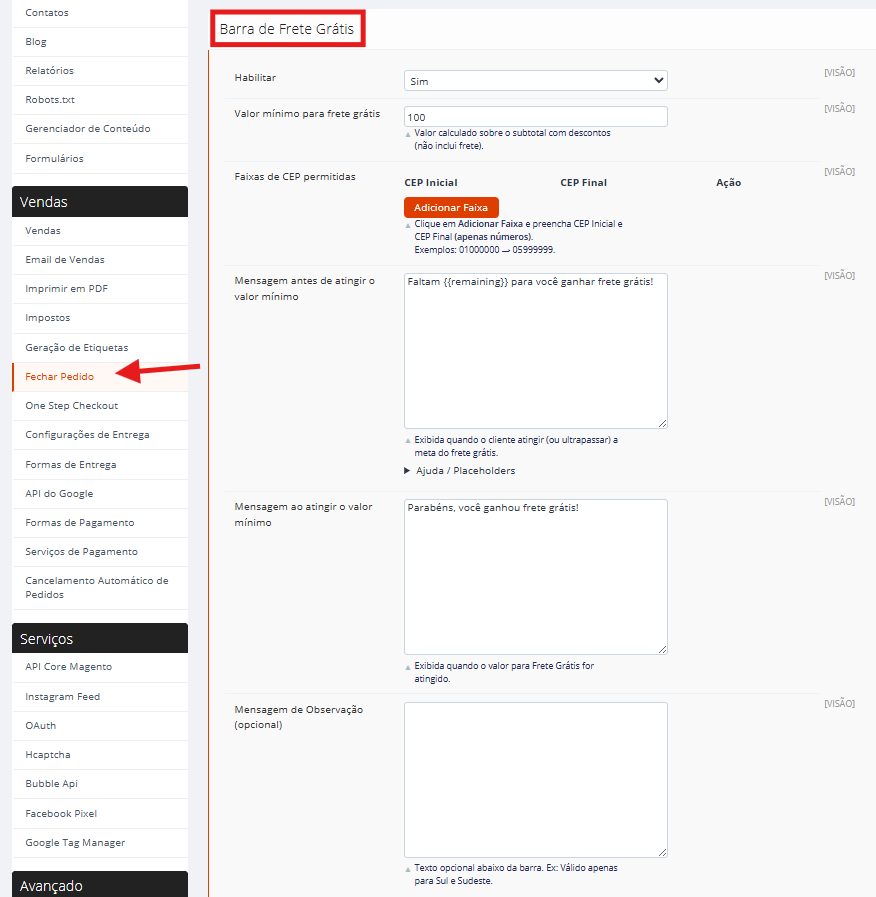Open Facebook Pixel configuration

[62, 814]
